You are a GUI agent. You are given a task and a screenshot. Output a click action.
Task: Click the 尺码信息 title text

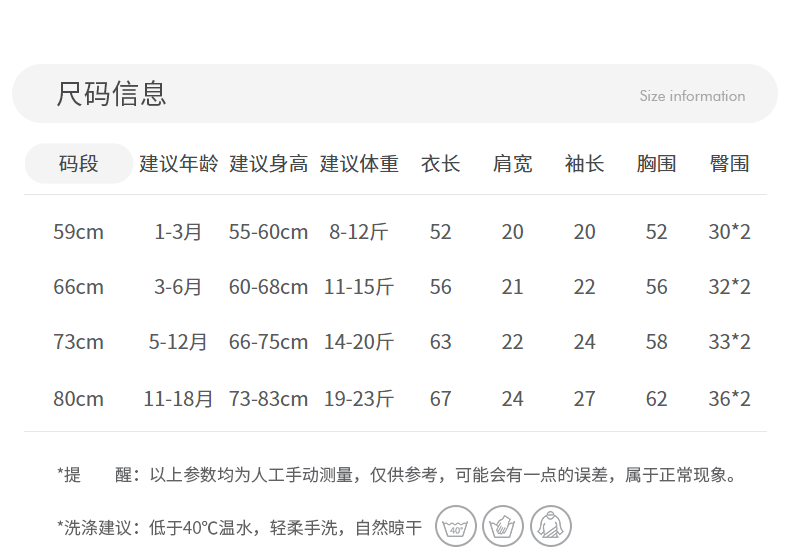[x=111, y=94]
